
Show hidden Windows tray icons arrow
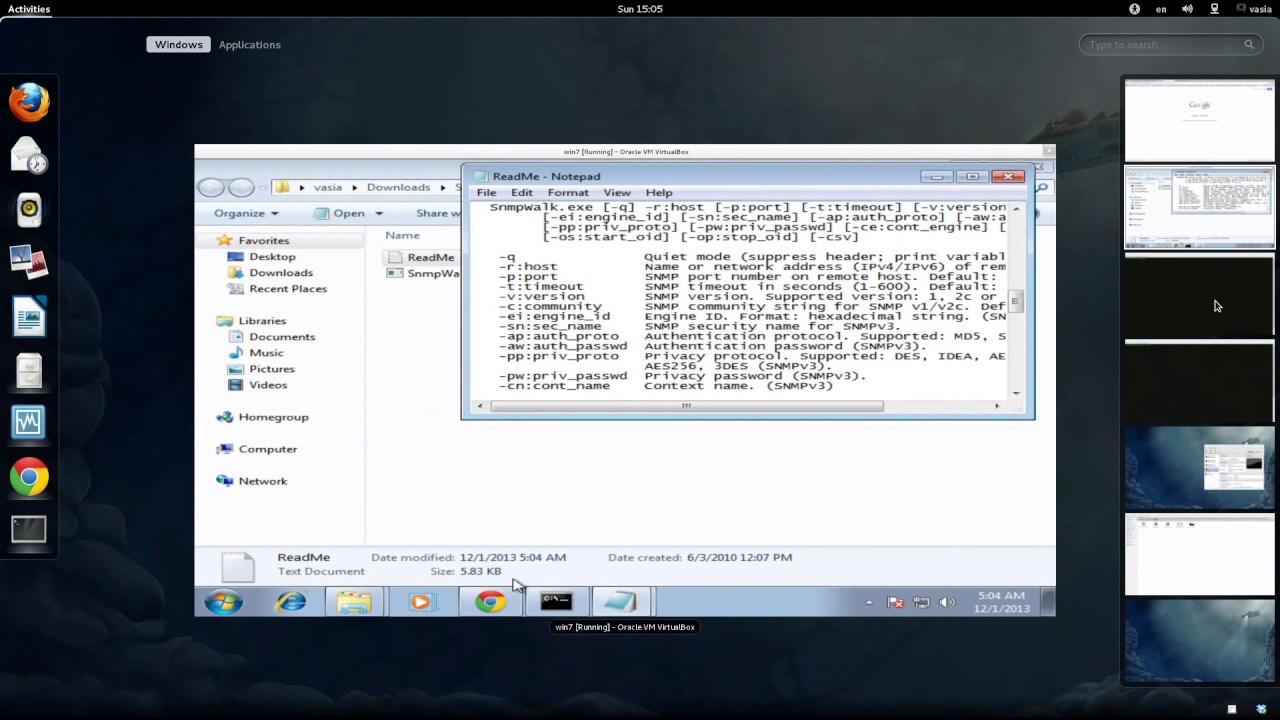pyautogui.click(x=868, y=603)
